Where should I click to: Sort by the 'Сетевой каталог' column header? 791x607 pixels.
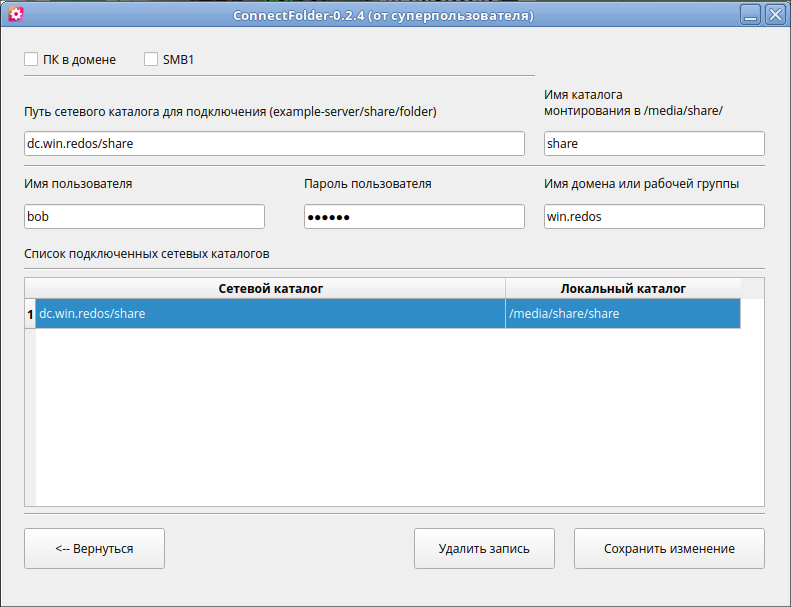pos(270,288)
